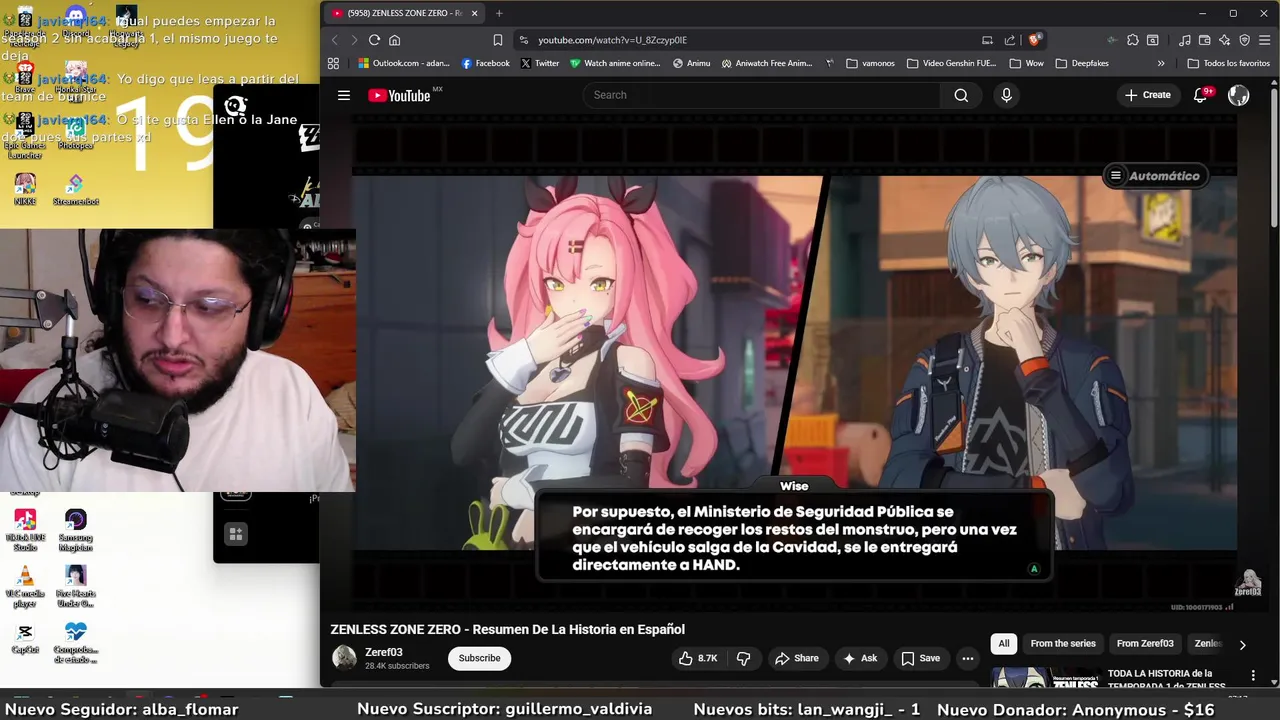Open the browser home page button
Image resolution: width=1280 pixels, height=720 pixels.
tap(394, 40)
